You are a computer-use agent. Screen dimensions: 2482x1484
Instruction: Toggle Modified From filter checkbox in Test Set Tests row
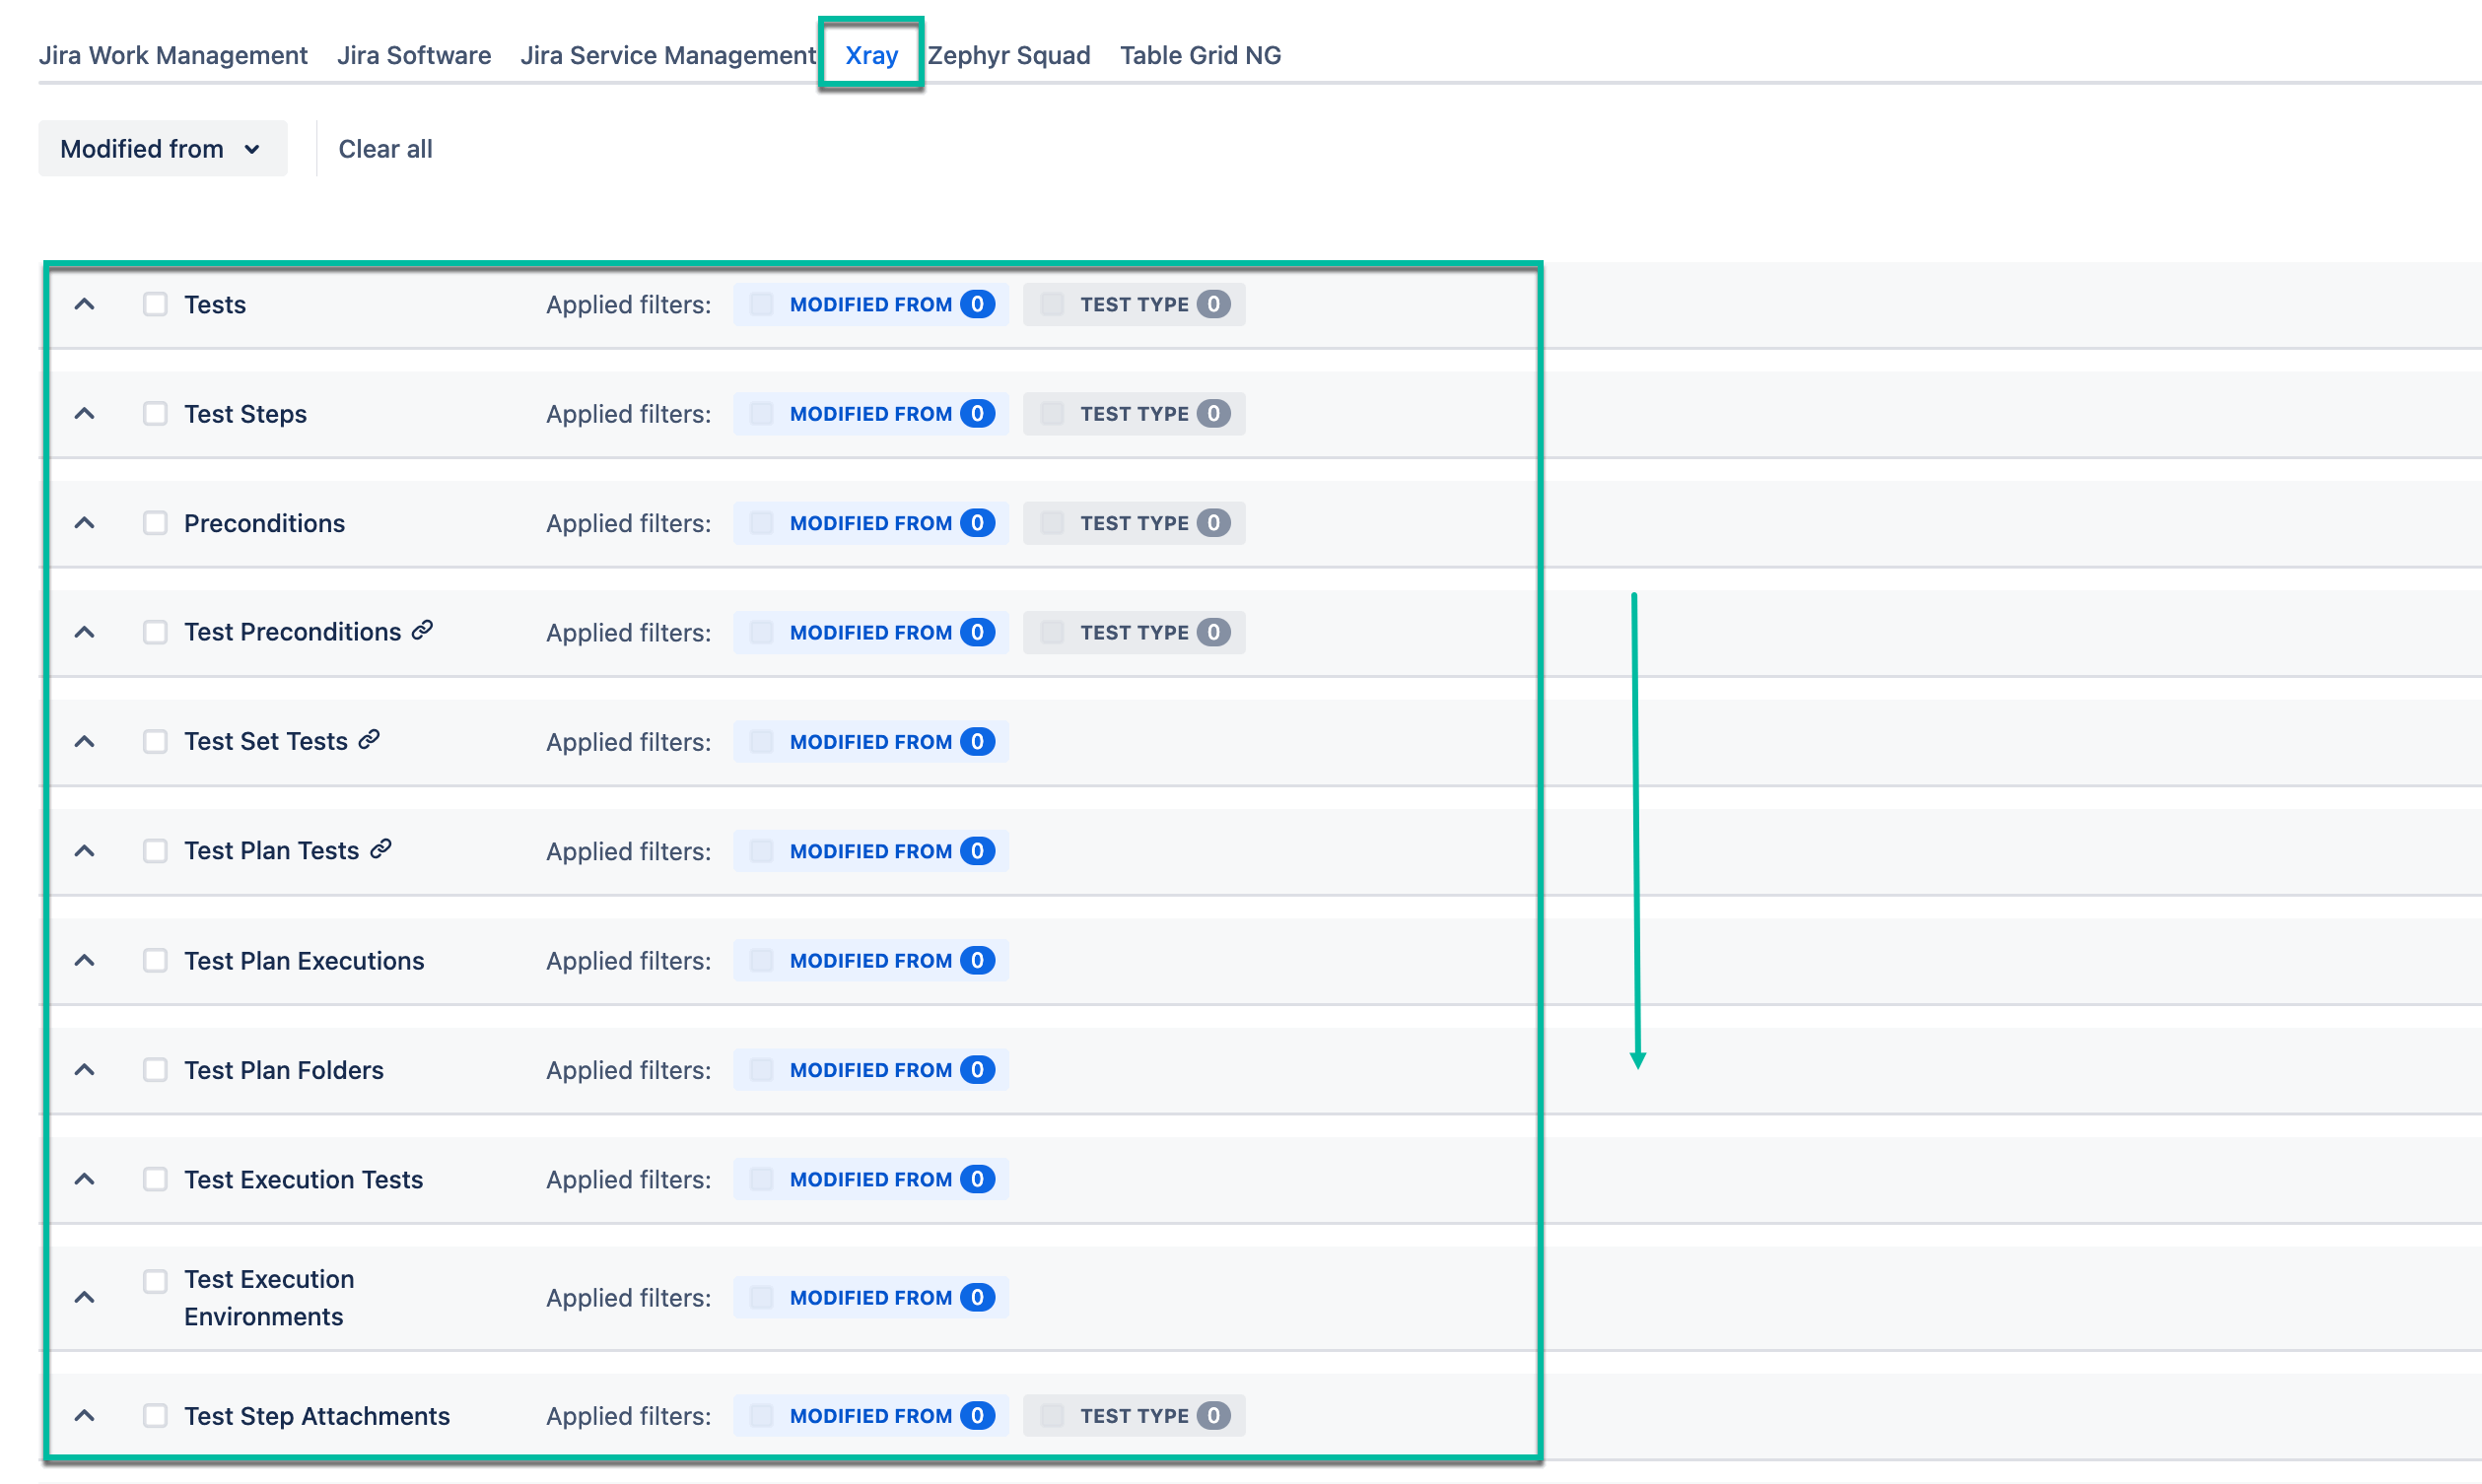761,742
